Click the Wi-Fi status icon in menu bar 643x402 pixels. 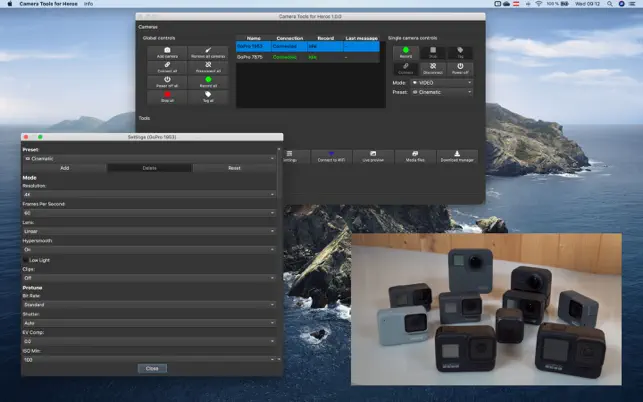pos(538,4)
